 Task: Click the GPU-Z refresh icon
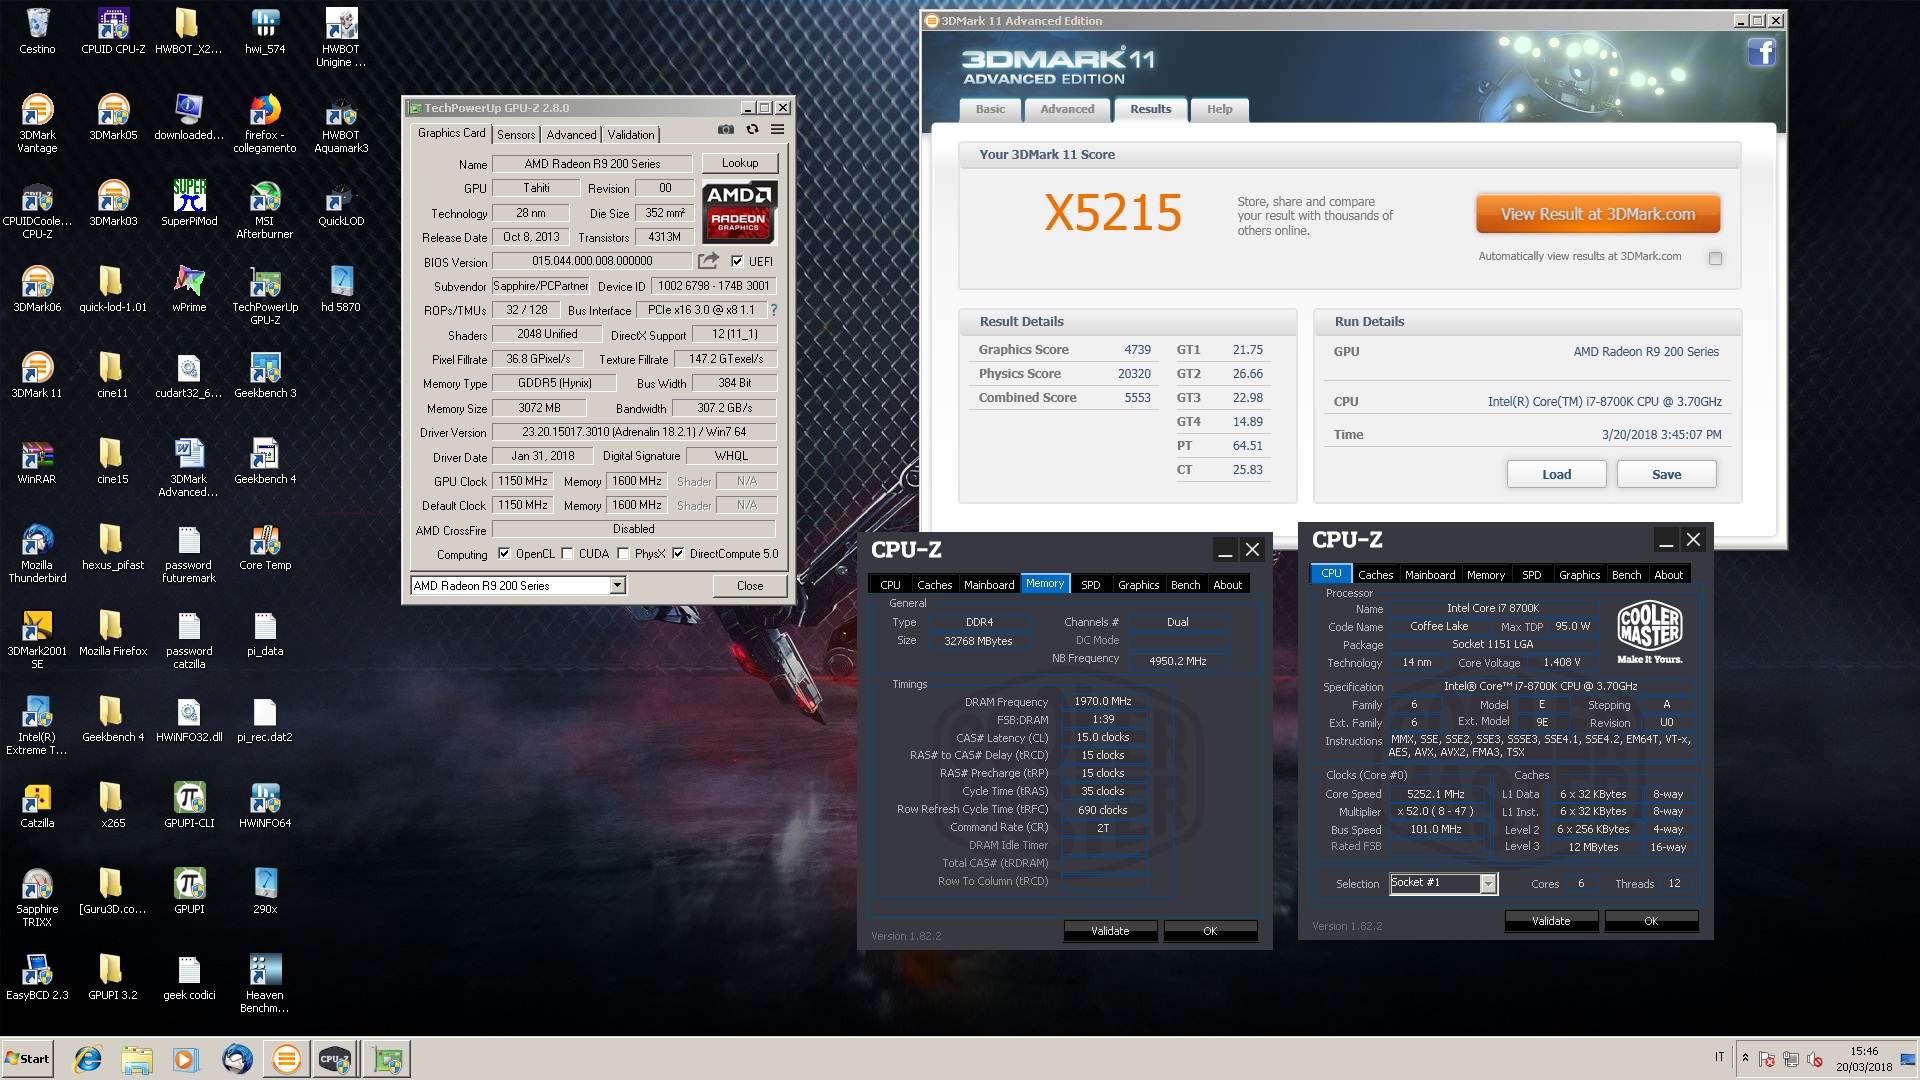(752, 130)
